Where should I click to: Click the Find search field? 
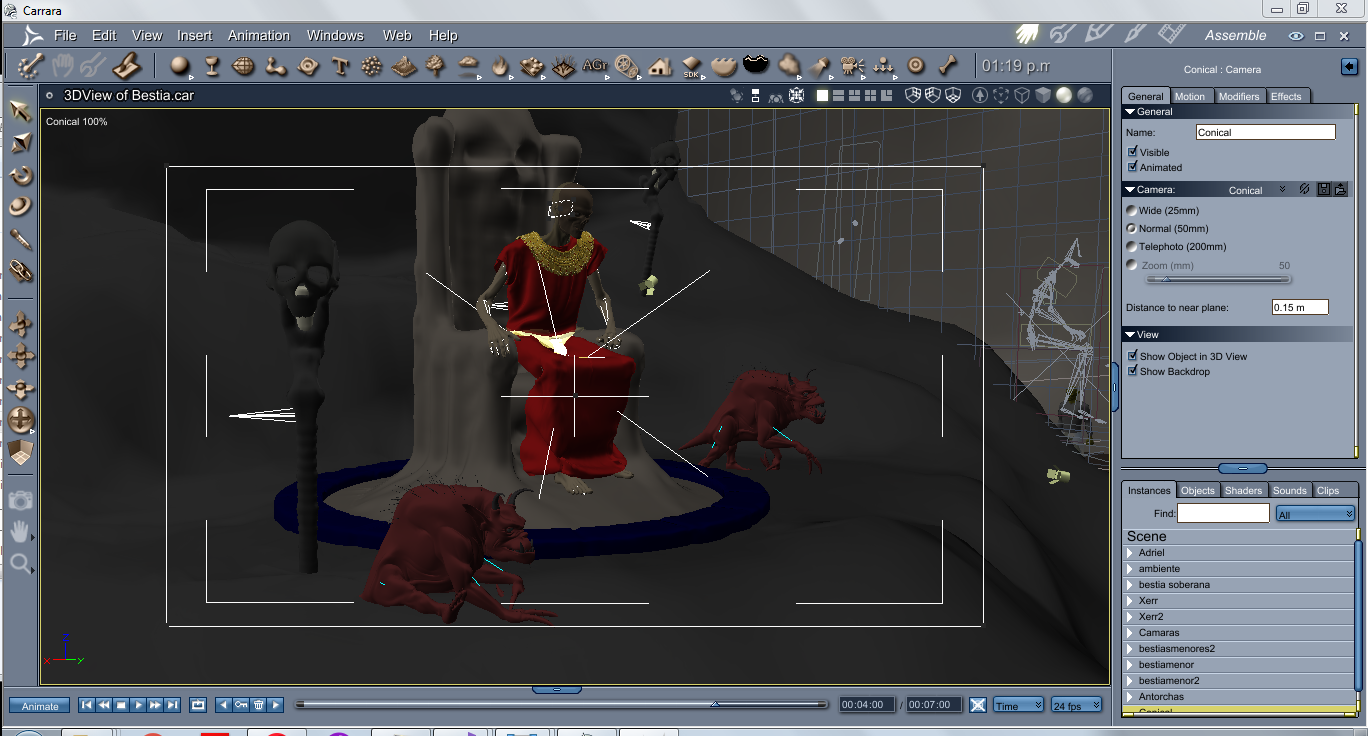1223,513
